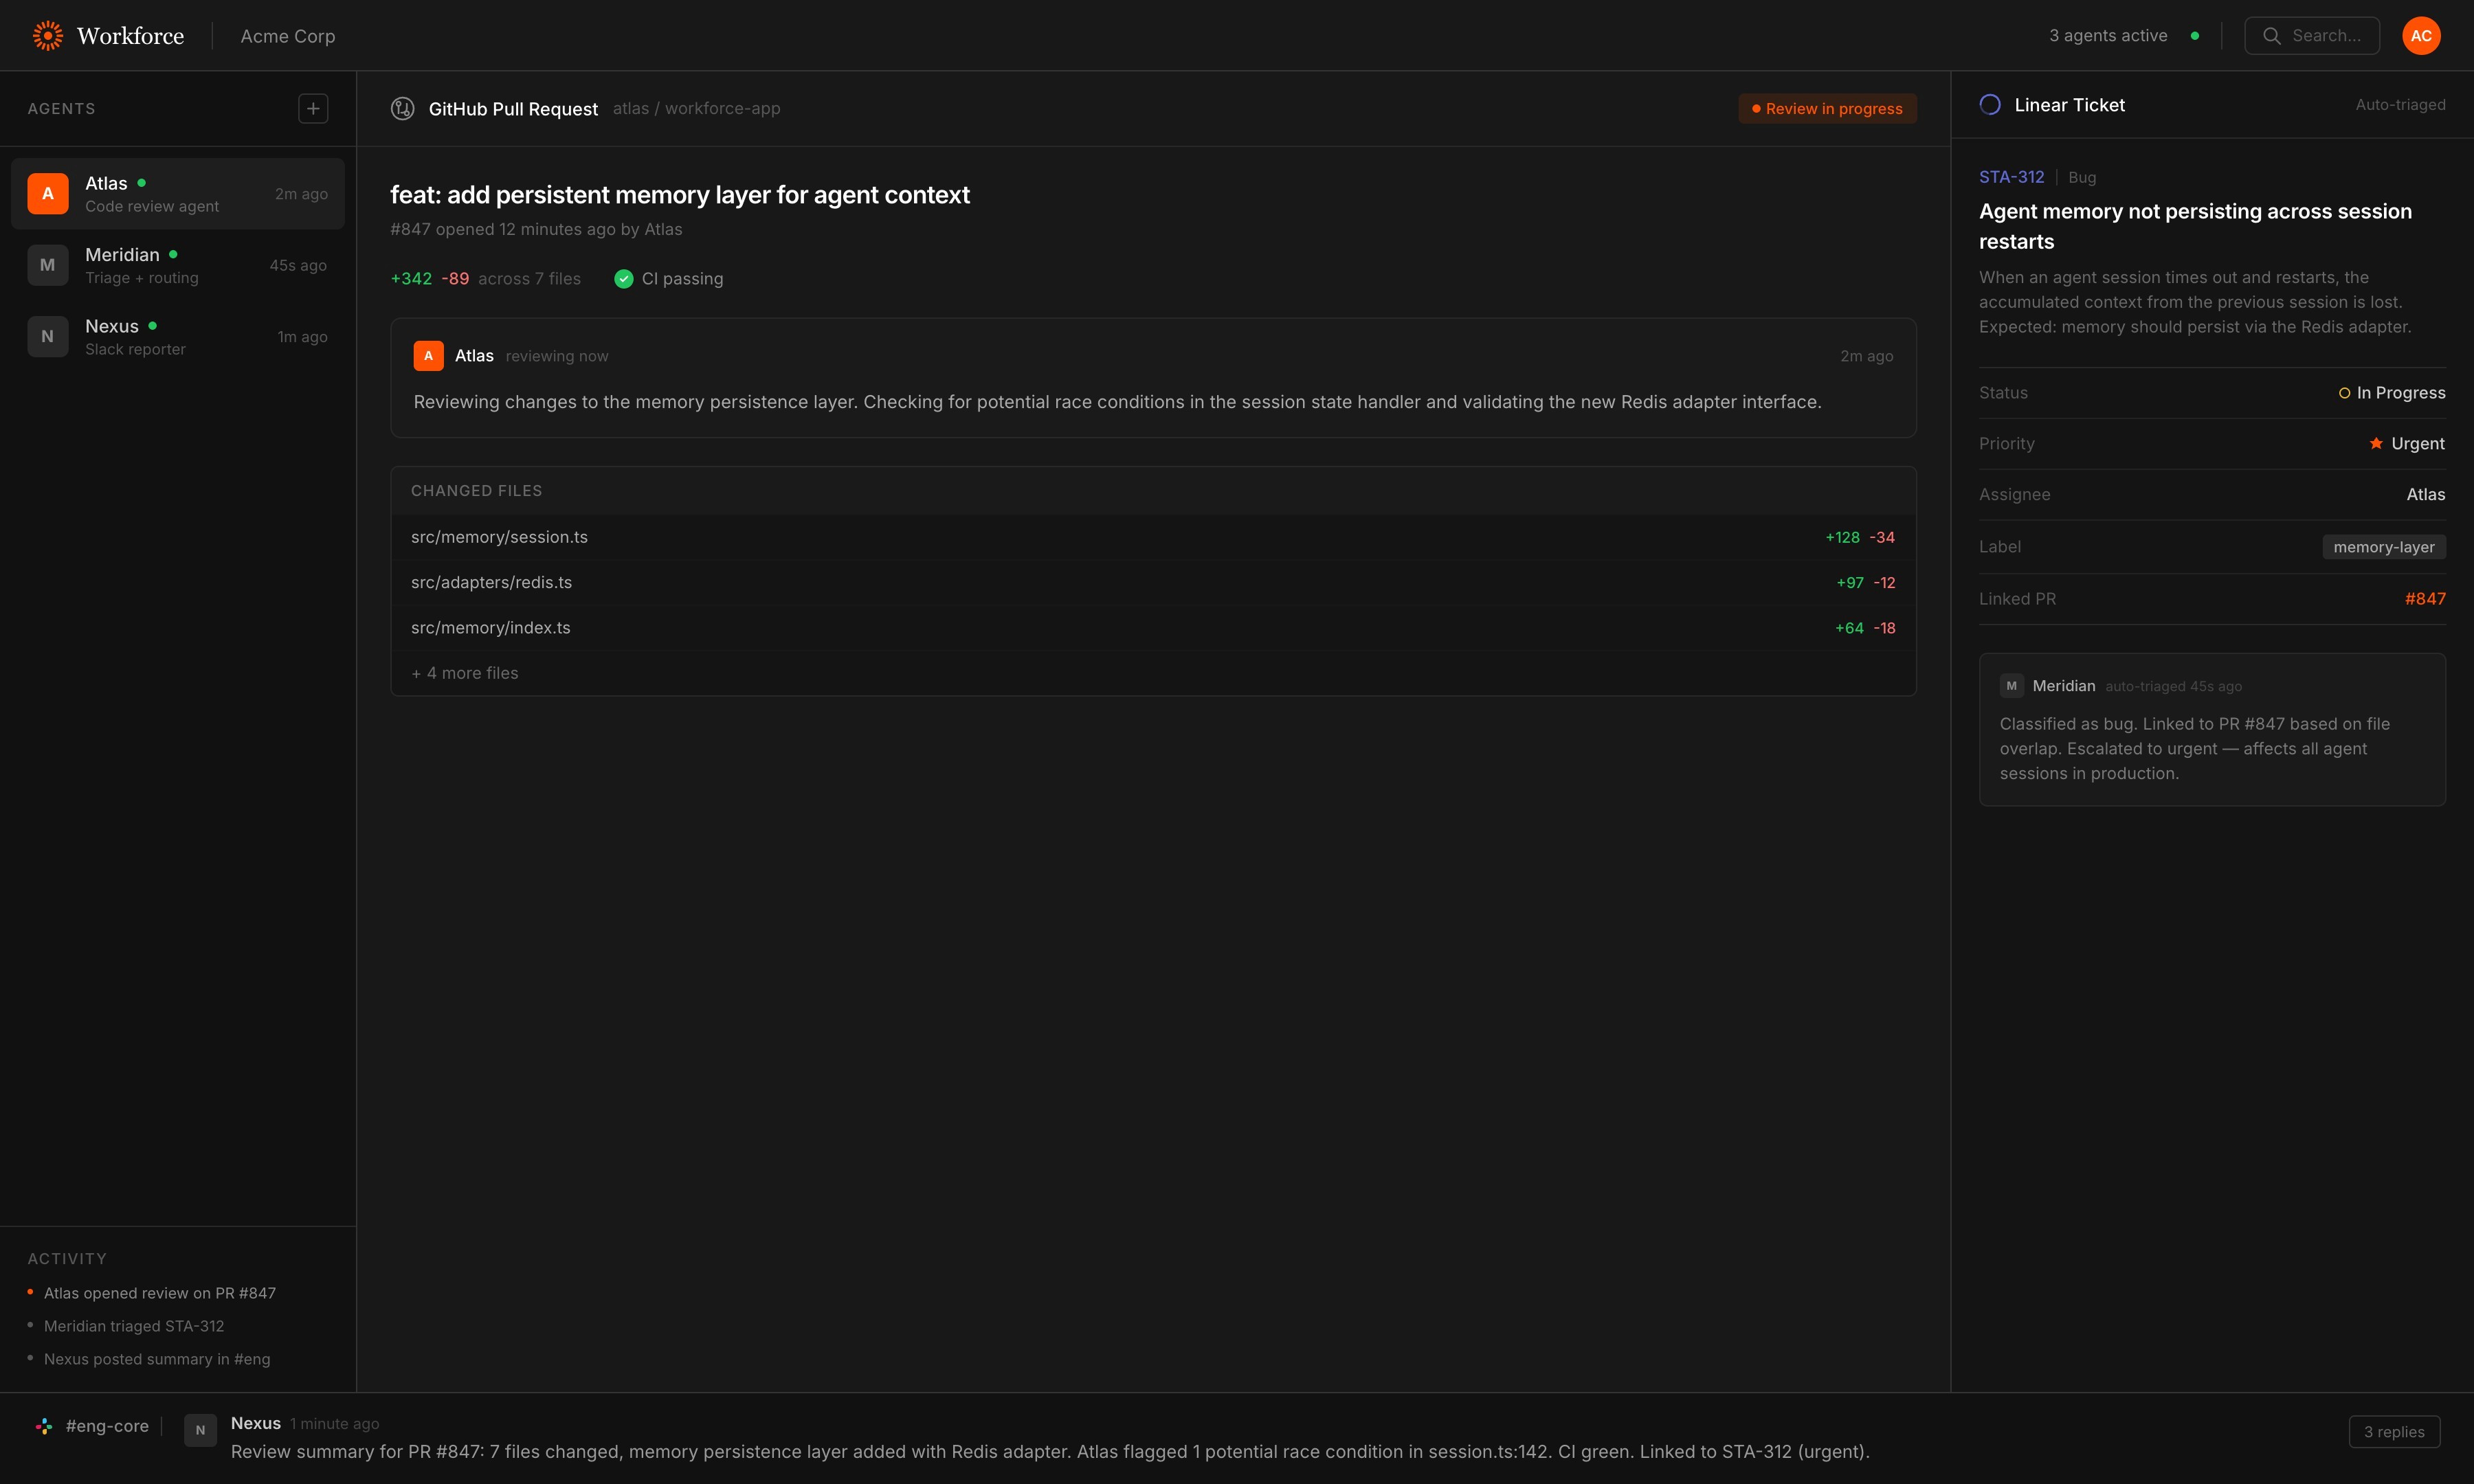Image resolution: width=2474 pixels, height=1484 pixels.
Task: Expand the 4 more files row
Action: coord(465,673)
